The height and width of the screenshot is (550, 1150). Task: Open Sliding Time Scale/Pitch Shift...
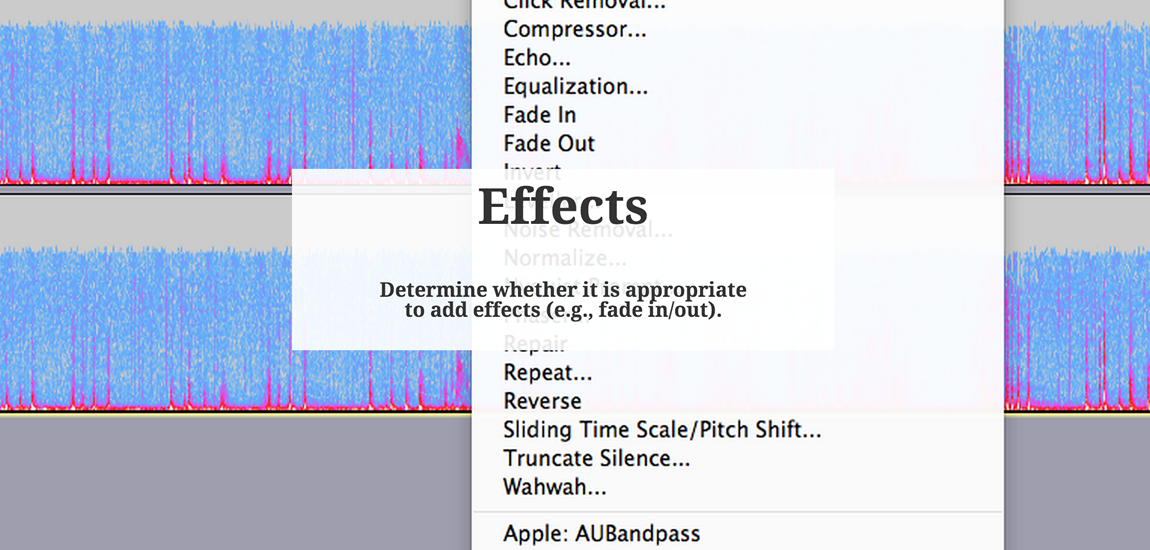[662, 430]
